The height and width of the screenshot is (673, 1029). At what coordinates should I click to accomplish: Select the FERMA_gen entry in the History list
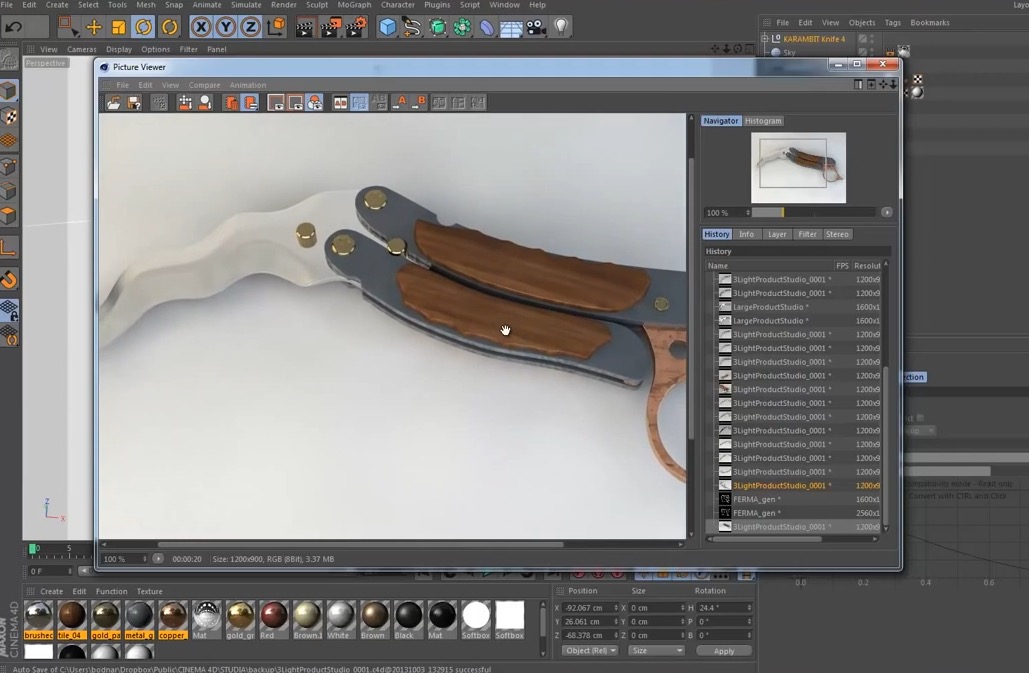[x=757, y=499]
